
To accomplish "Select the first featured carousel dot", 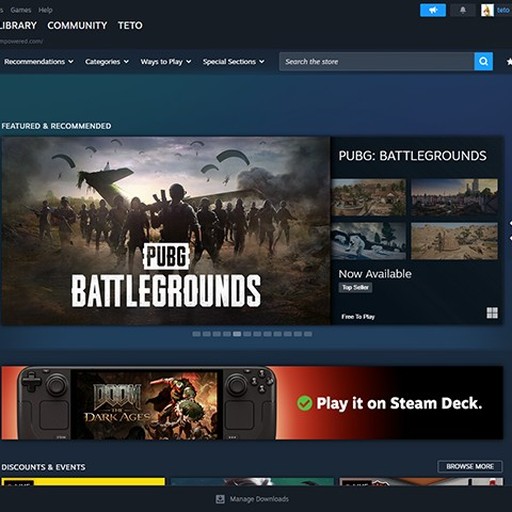I will point(196,334).
